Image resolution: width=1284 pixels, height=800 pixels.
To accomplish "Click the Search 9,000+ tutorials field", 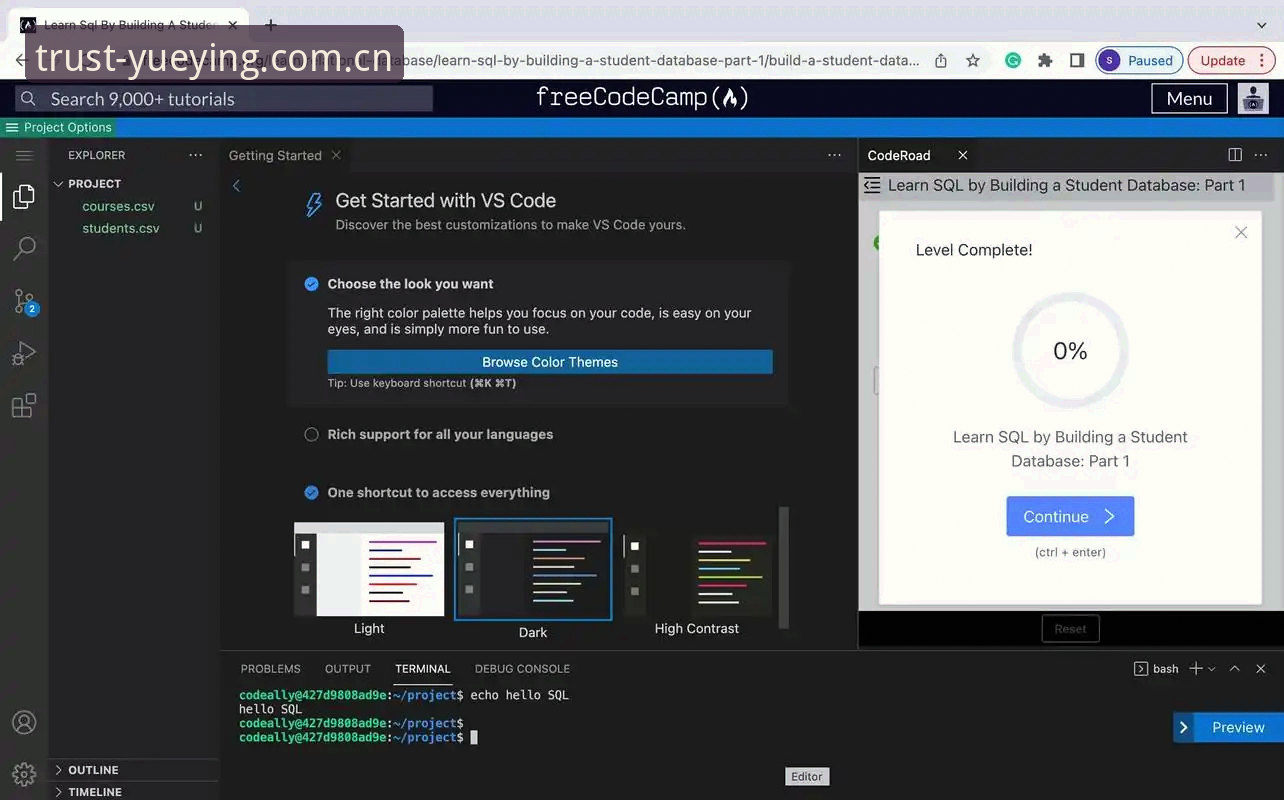I will click(x=225, y=98).
